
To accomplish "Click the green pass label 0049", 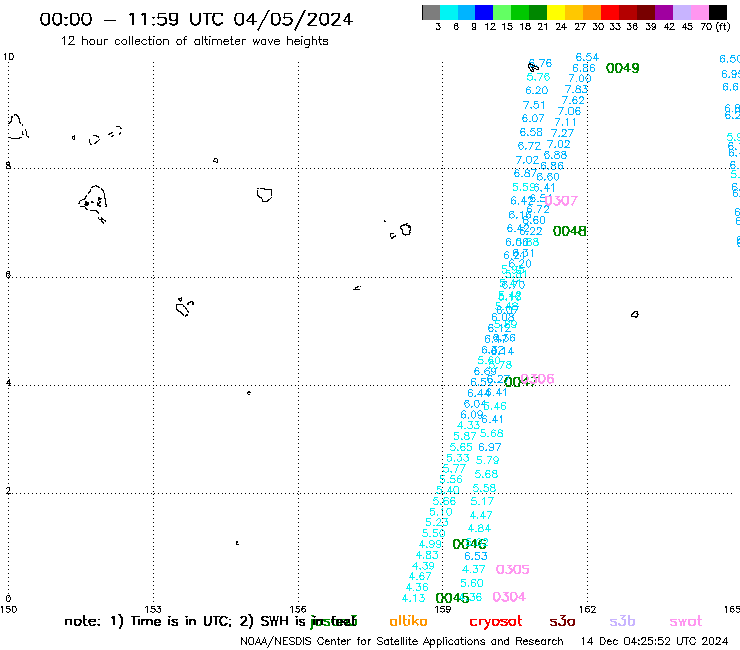I will coord(622,68).
